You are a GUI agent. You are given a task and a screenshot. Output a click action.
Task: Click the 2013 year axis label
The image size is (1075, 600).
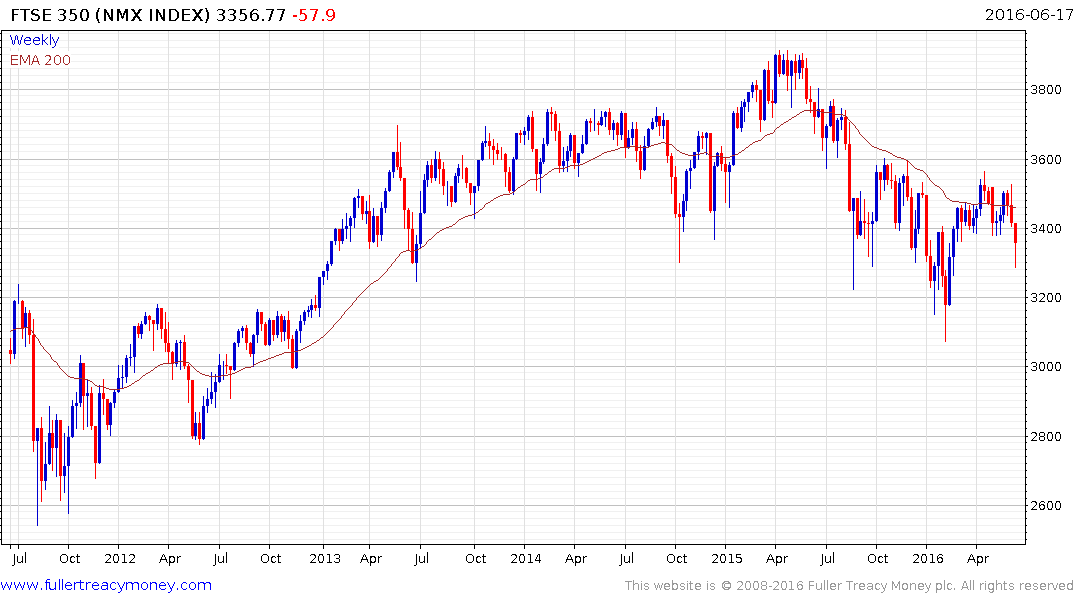click(x=325, y=559)
